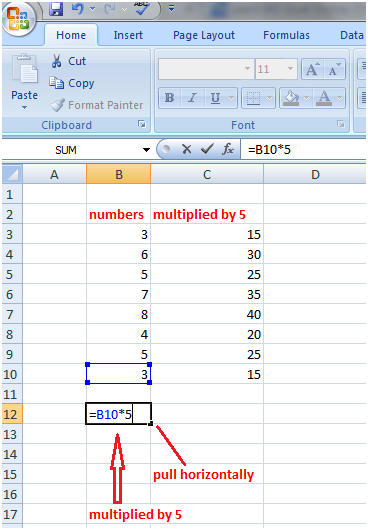368x530 pixels.
Task: Click the Insert Function fx icon
Action: (228, 149)
